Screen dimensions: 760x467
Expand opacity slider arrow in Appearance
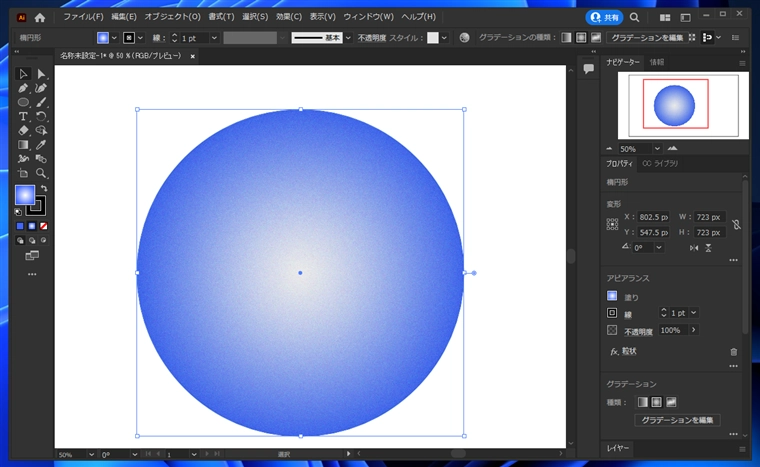694,330
